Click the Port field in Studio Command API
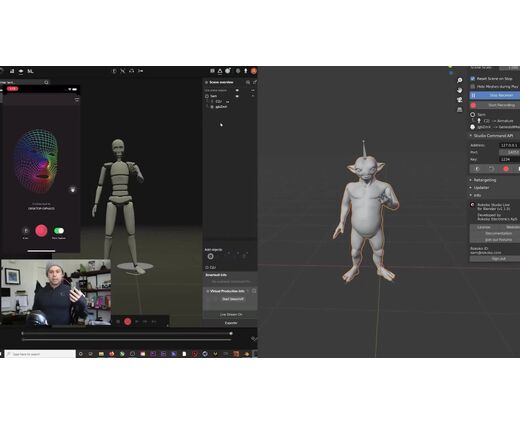 pos(509,152)
